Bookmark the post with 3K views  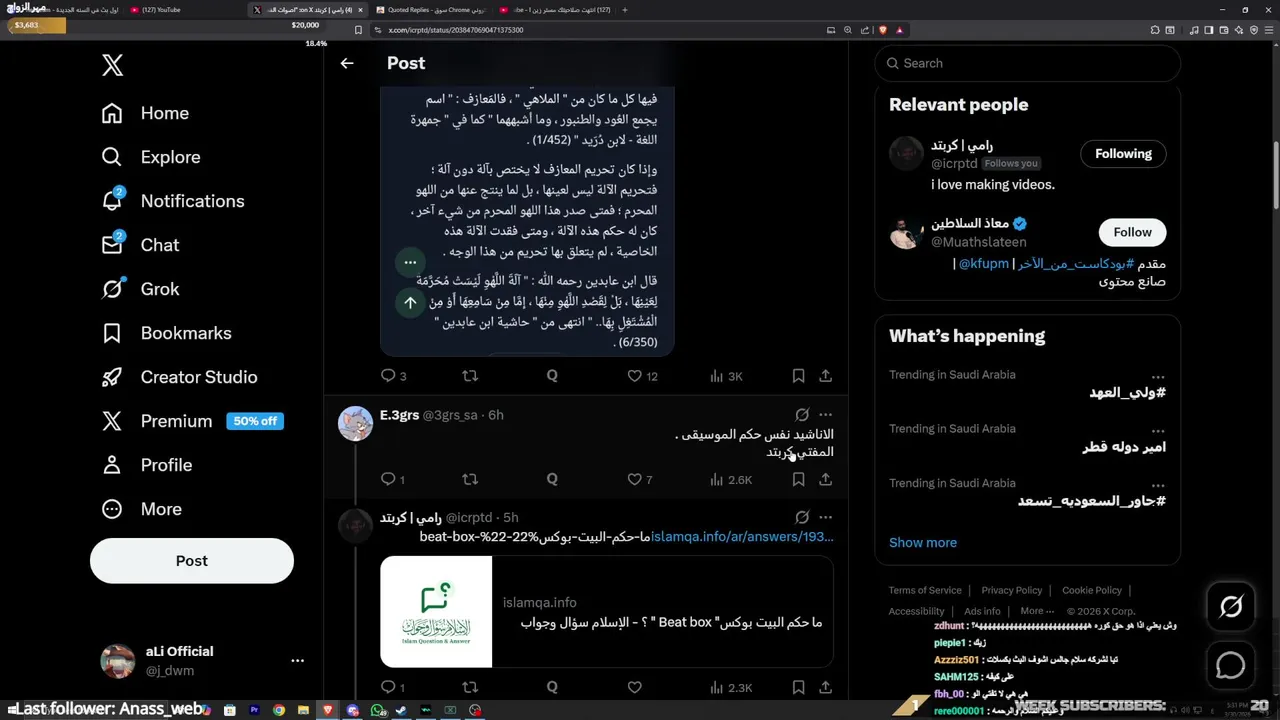click(798, 376)
